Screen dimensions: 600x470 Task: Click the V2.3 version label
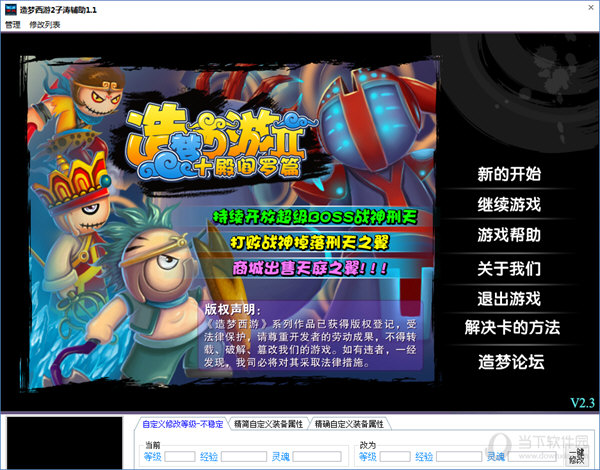click(x=582, y=403)
